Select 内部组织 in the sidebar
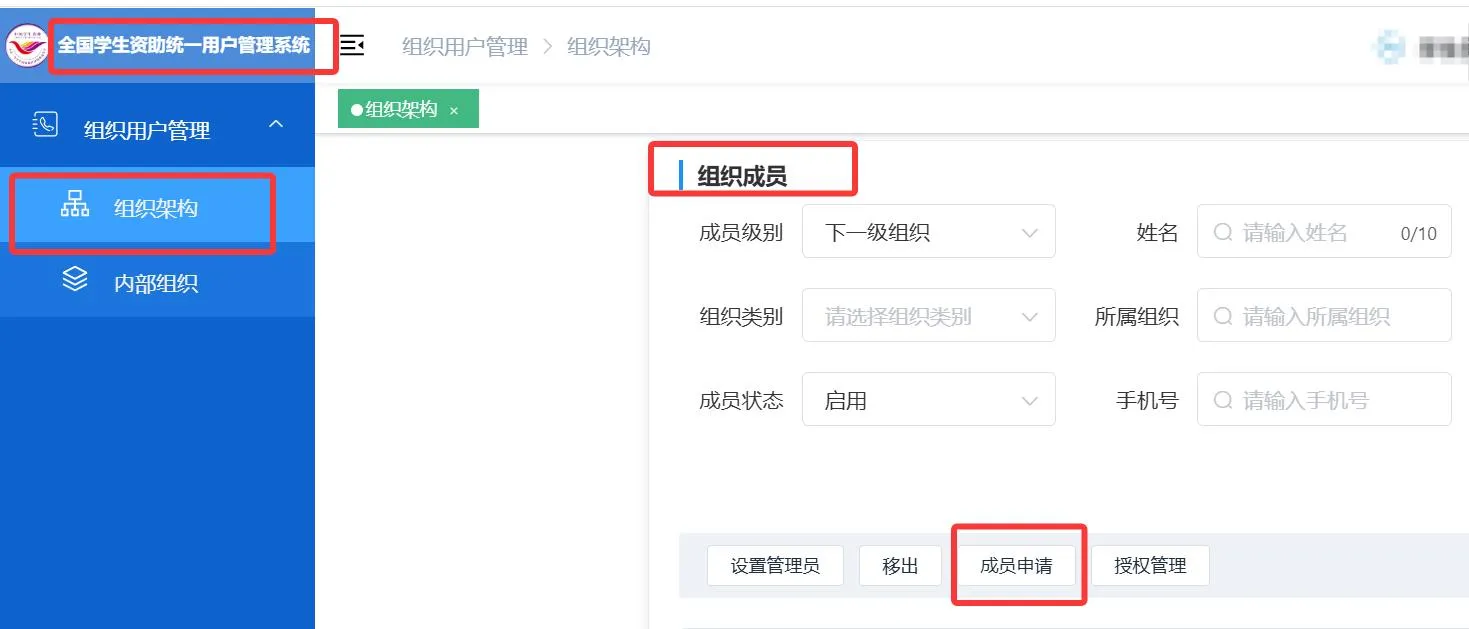1469x629 pixels. click(156, 283)
